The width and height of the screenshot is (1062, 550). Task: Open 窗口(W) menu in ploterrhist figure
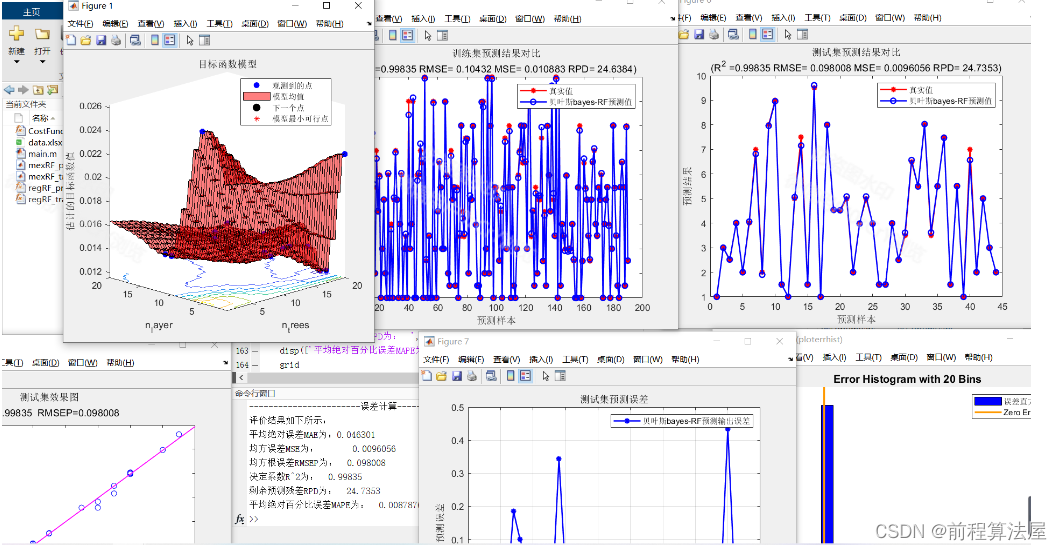tap(941, 357)
